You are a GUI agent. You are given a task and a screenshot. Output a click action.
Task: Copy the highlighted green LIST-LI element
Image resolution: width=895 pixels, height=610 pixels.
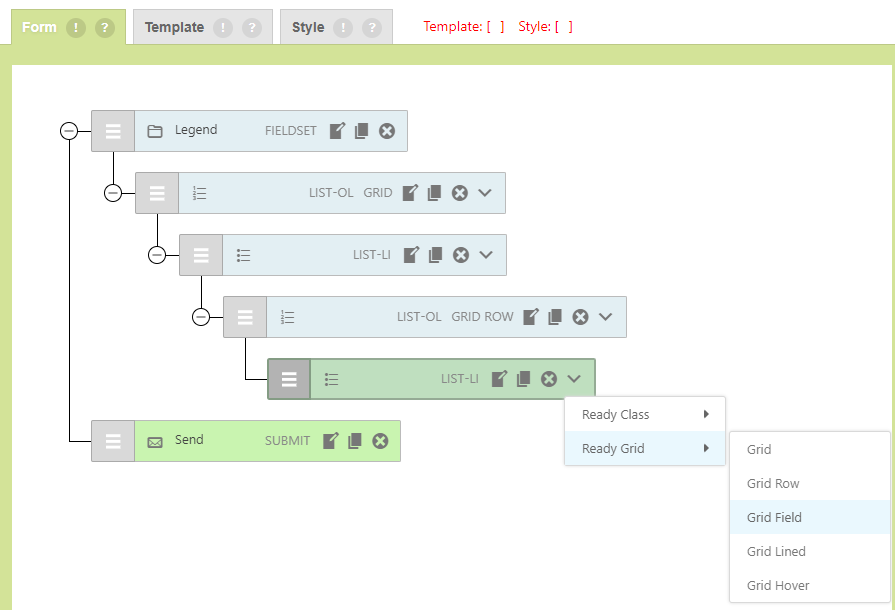[523, 379]
